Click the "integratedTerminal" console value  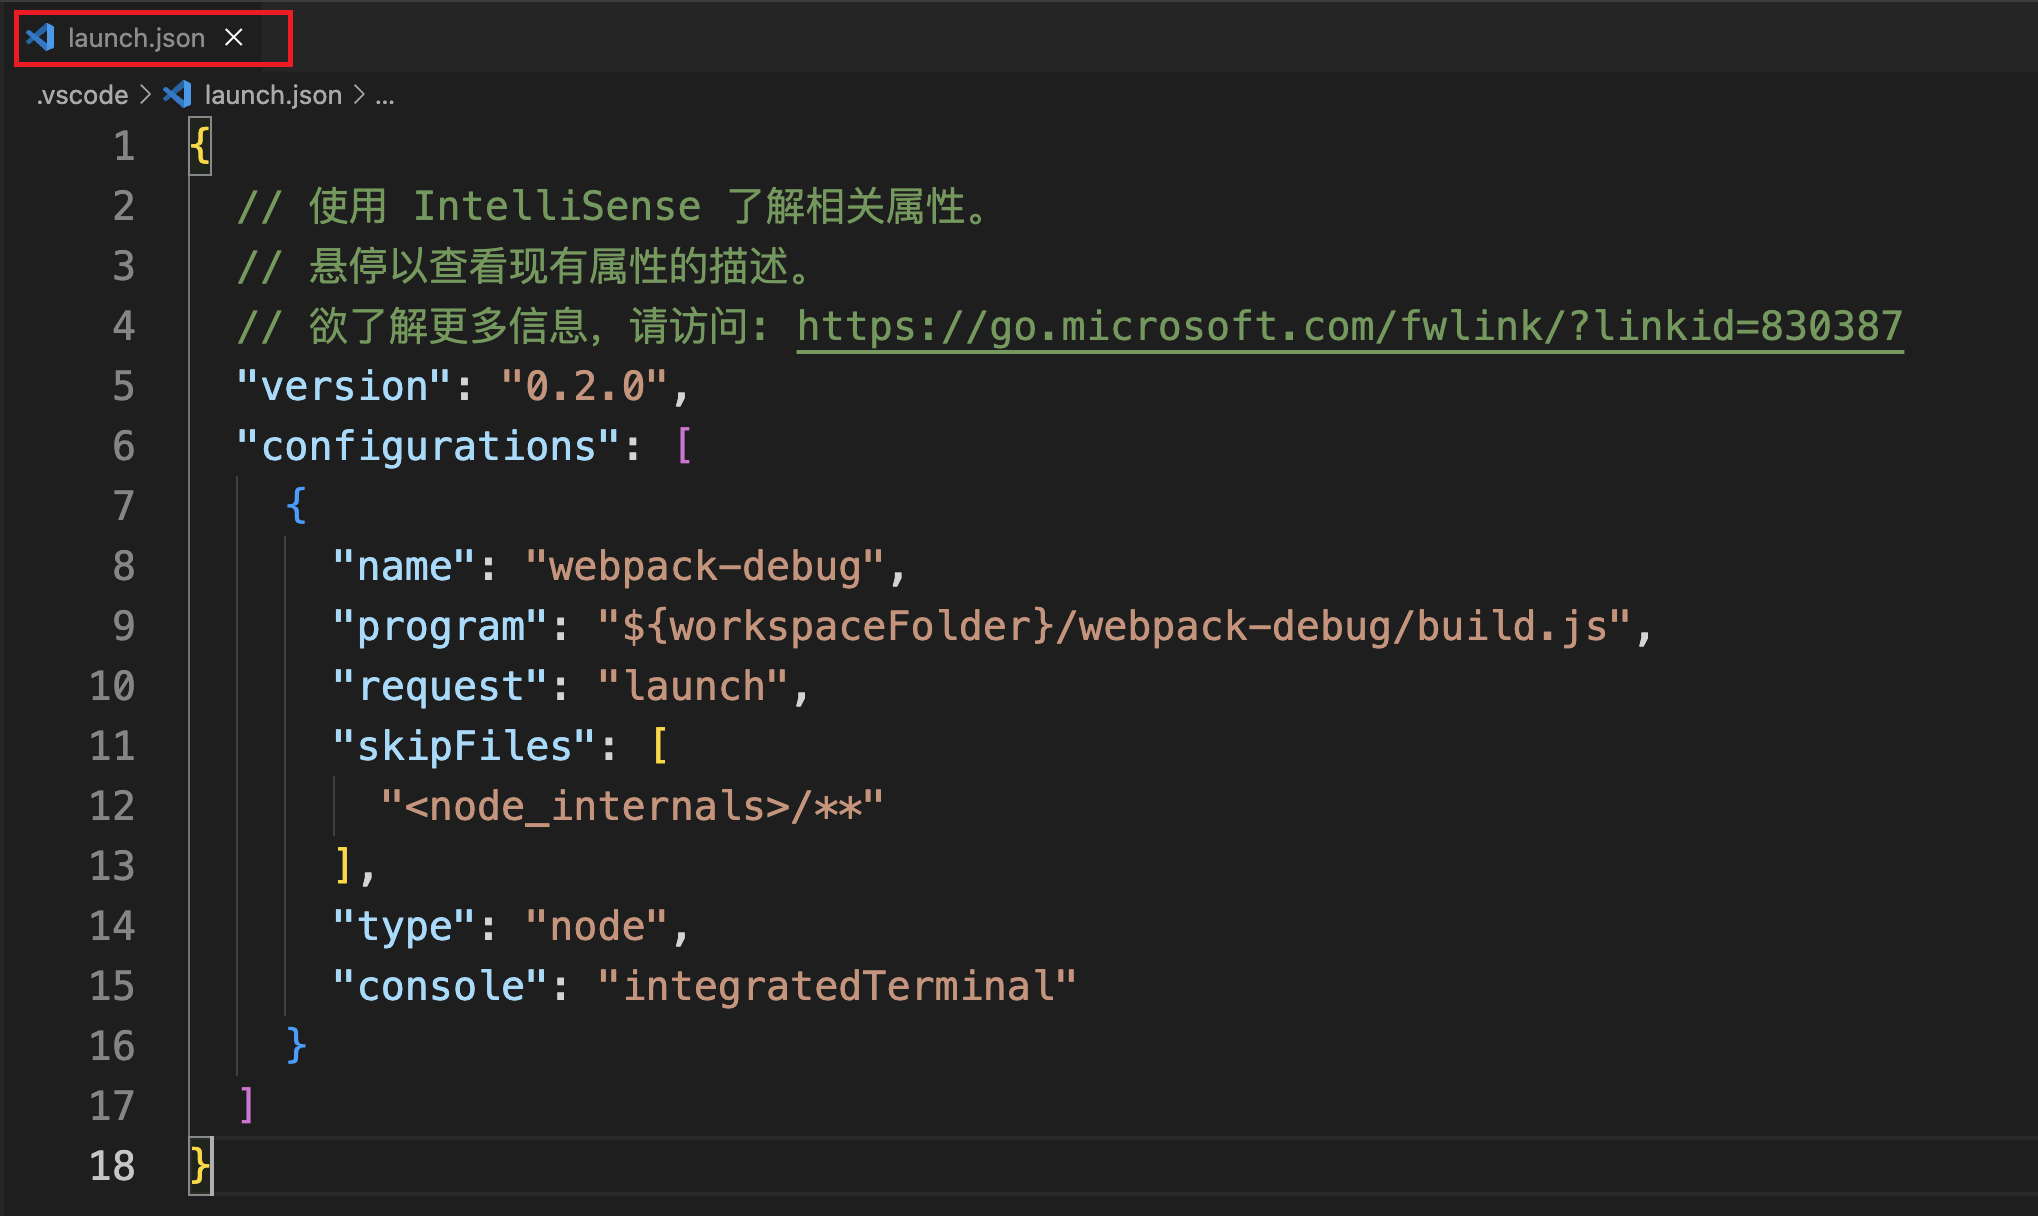(x=836, y=986)
